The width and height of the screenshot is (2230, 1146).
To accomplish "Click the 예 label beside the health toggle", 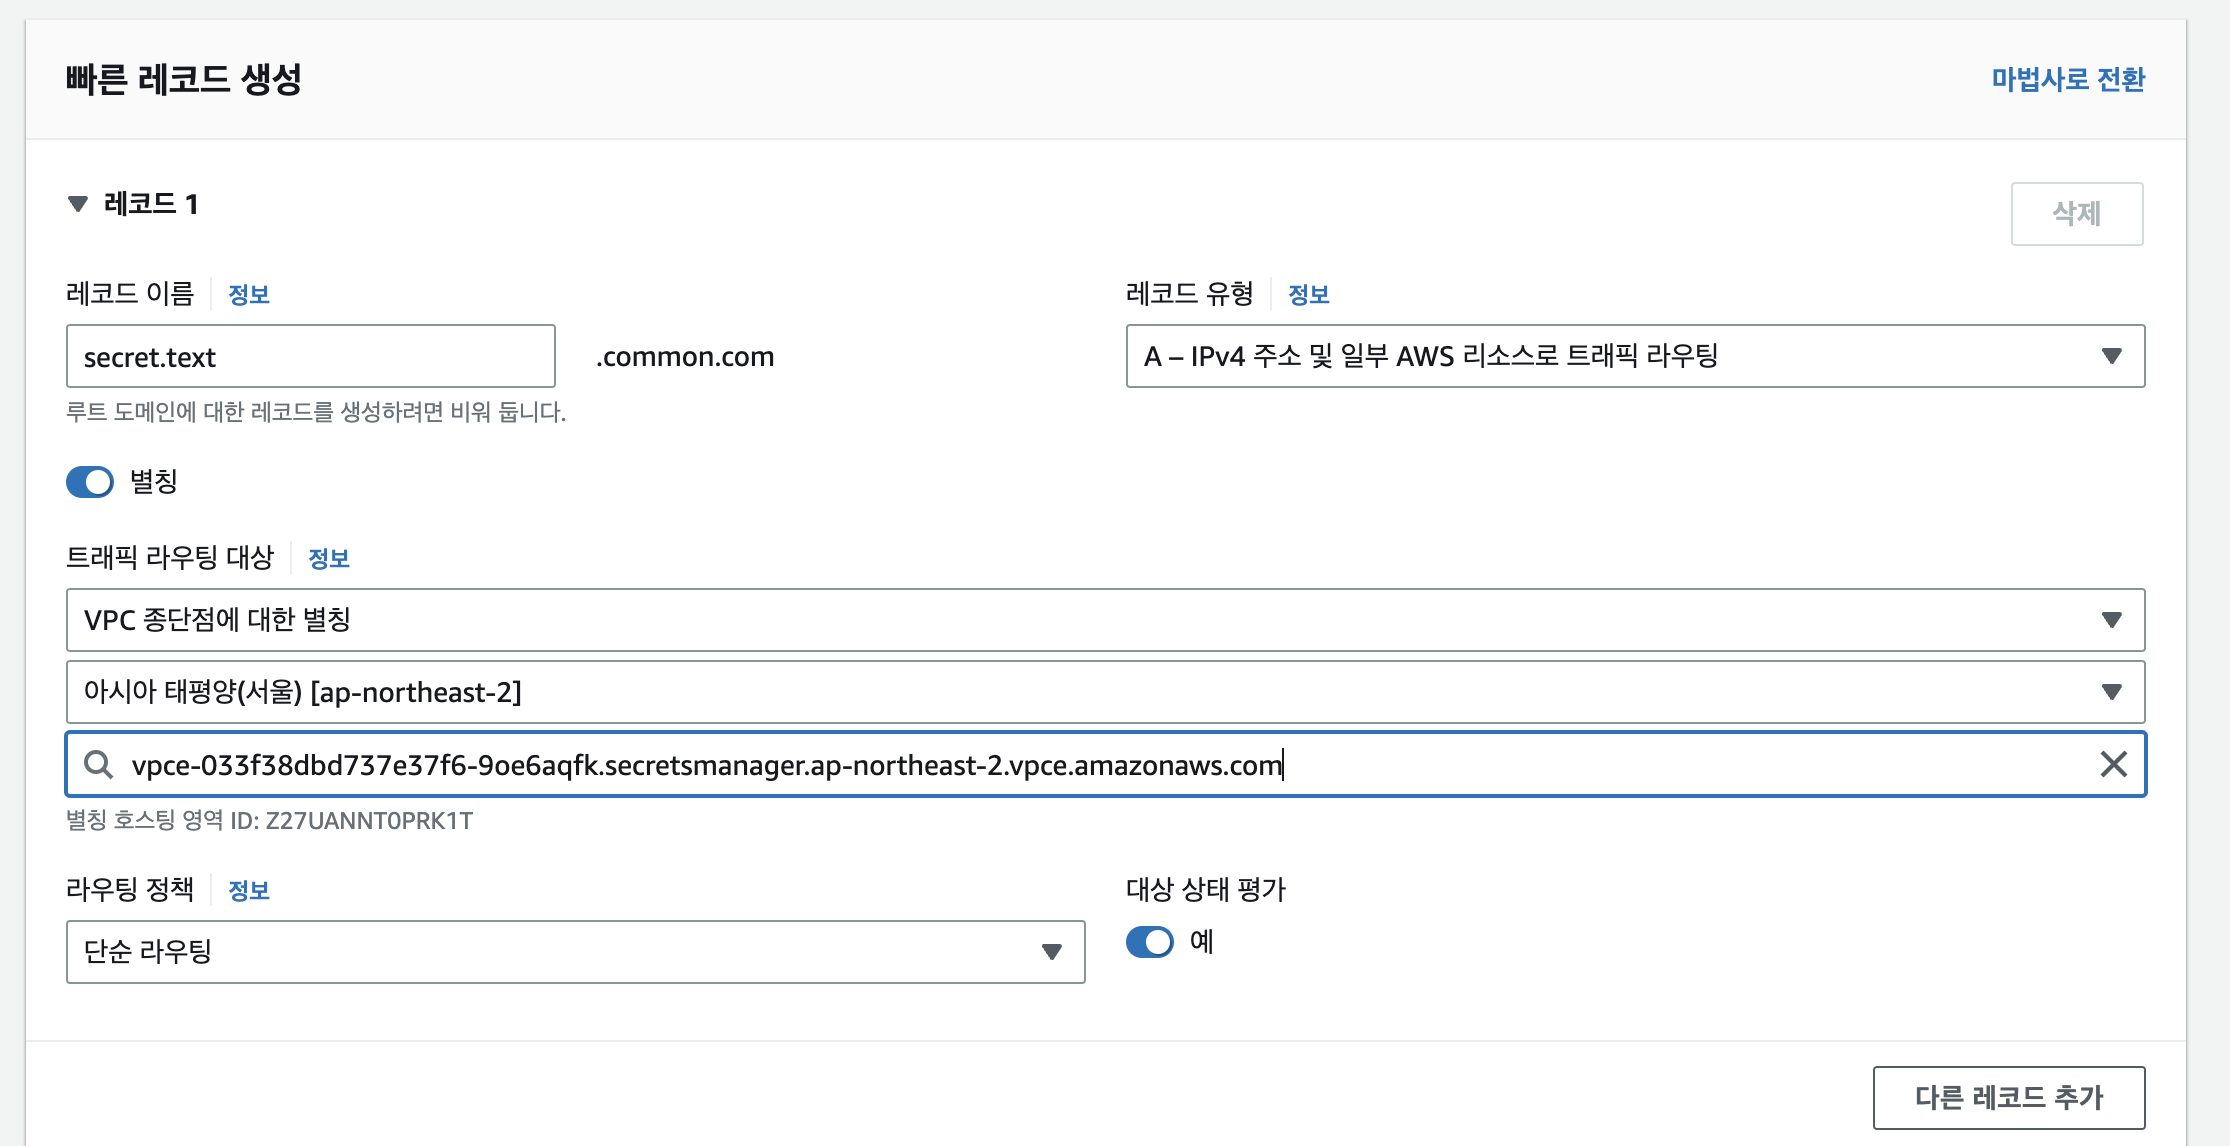I will point(1201,942).
